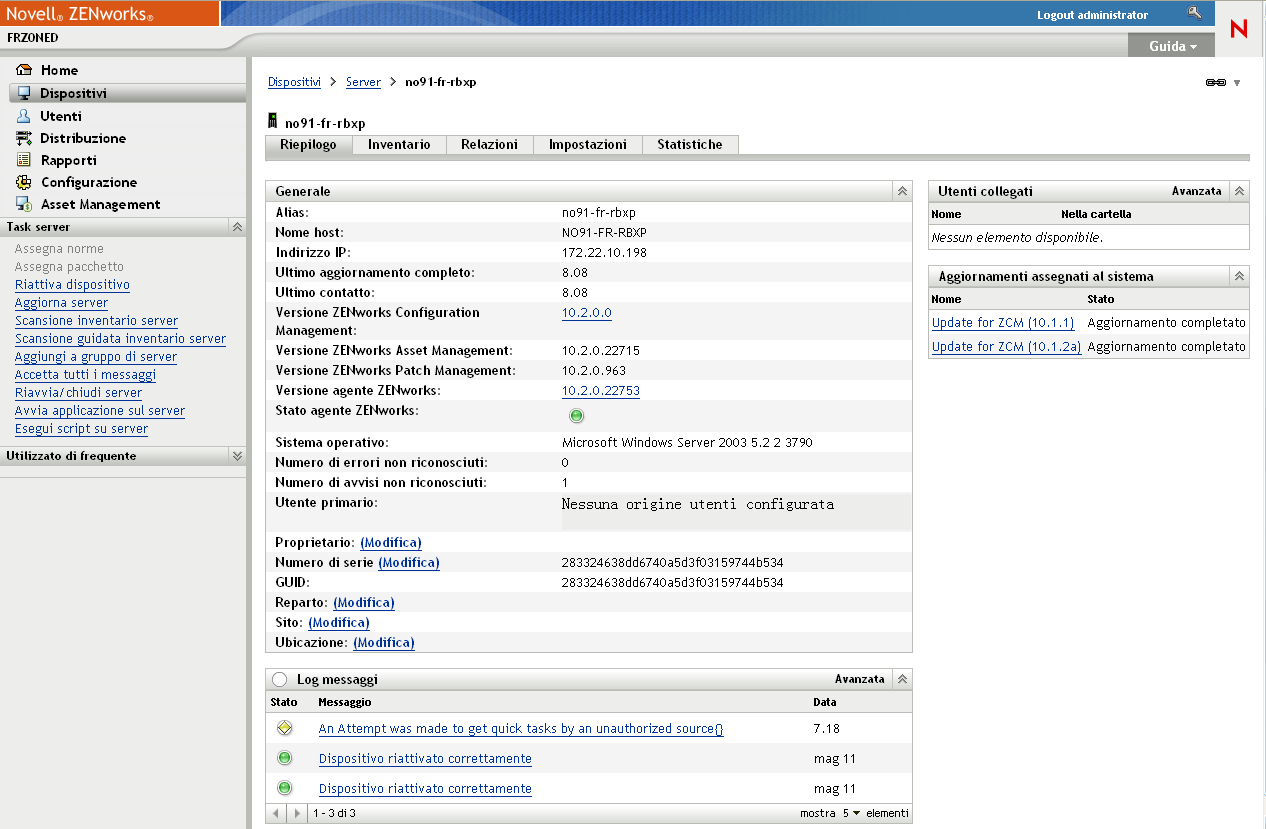
Task: Click the Utenti user icon
Action: 24,116
